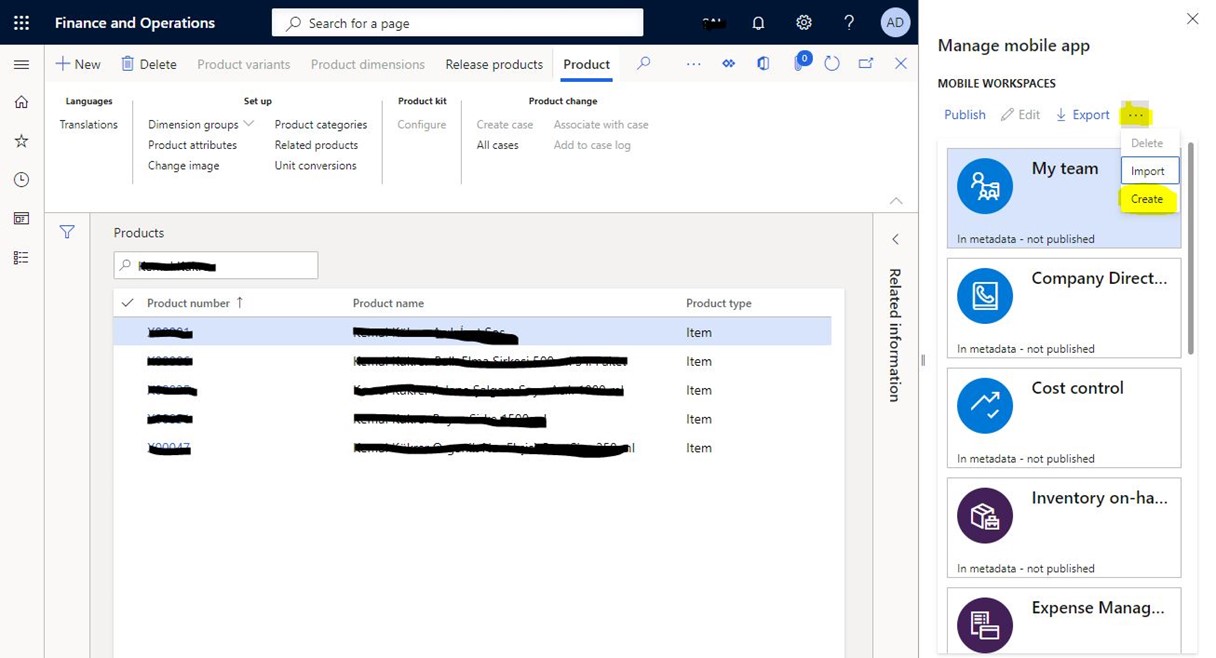1216x658 pixels.
Task: Click Create case
Action: pyautogui.click(x=505, y=125)
